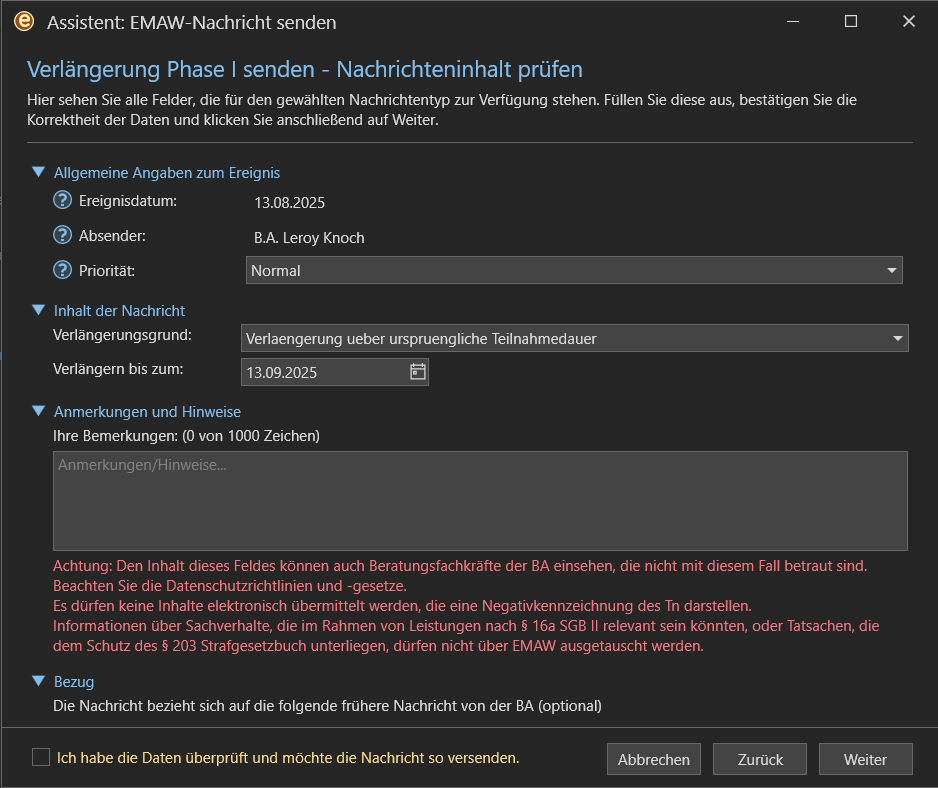Maximize the assistant window

[851, 21]
